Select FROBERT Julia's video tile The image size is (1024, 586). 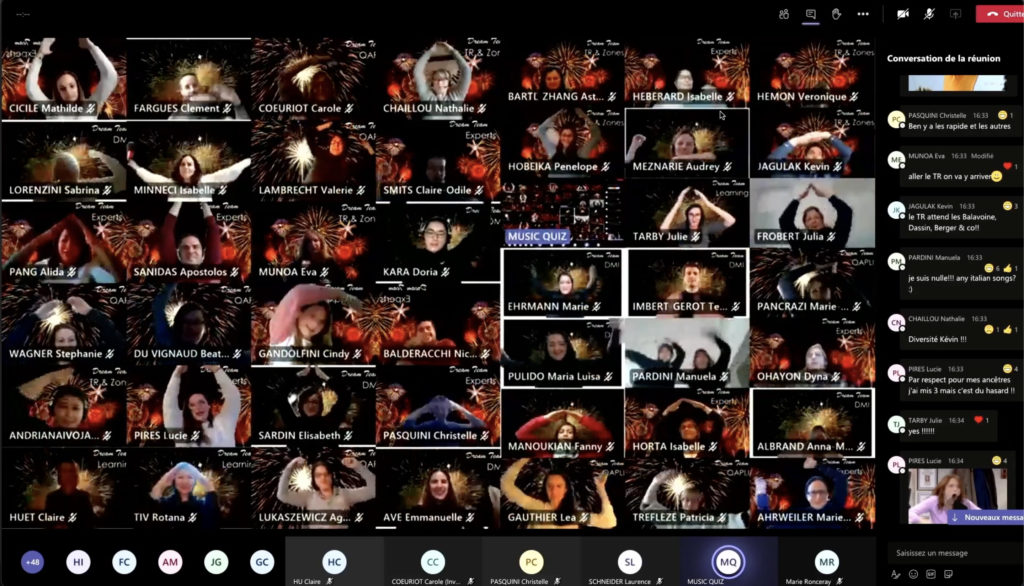(812, 212)
